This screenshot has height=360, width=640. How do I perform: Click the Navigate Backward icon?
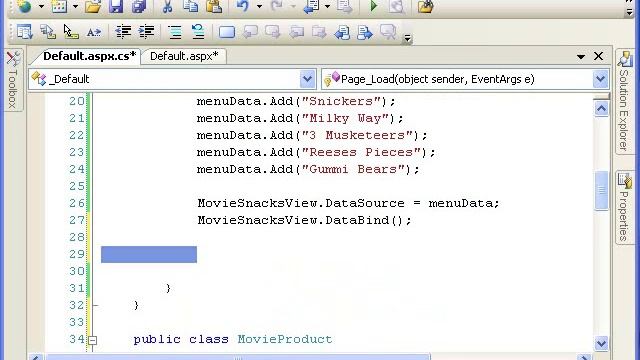click(311, 7)
